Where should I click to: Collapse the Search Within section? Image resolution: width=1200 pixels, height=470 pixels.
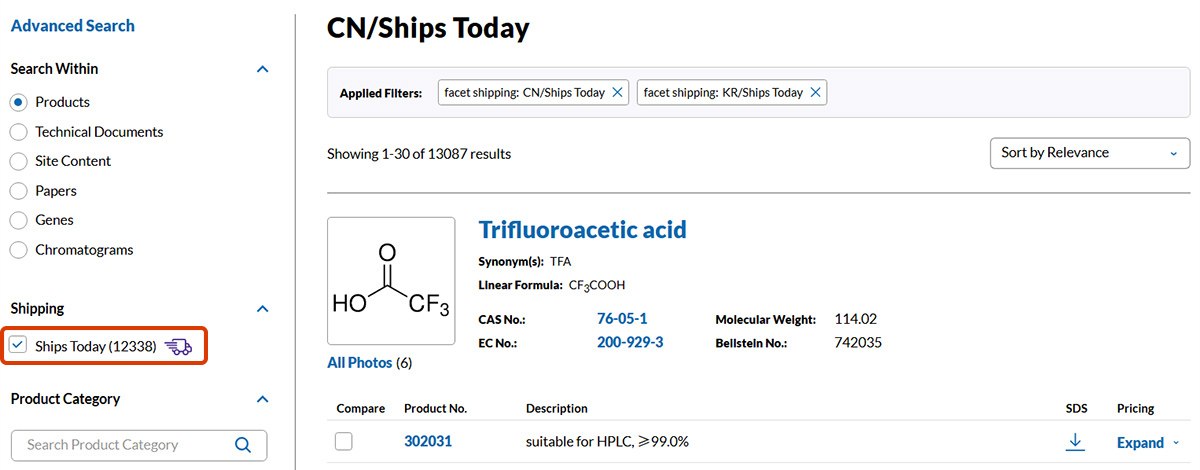pyautogui.click(x=263, y=69)
